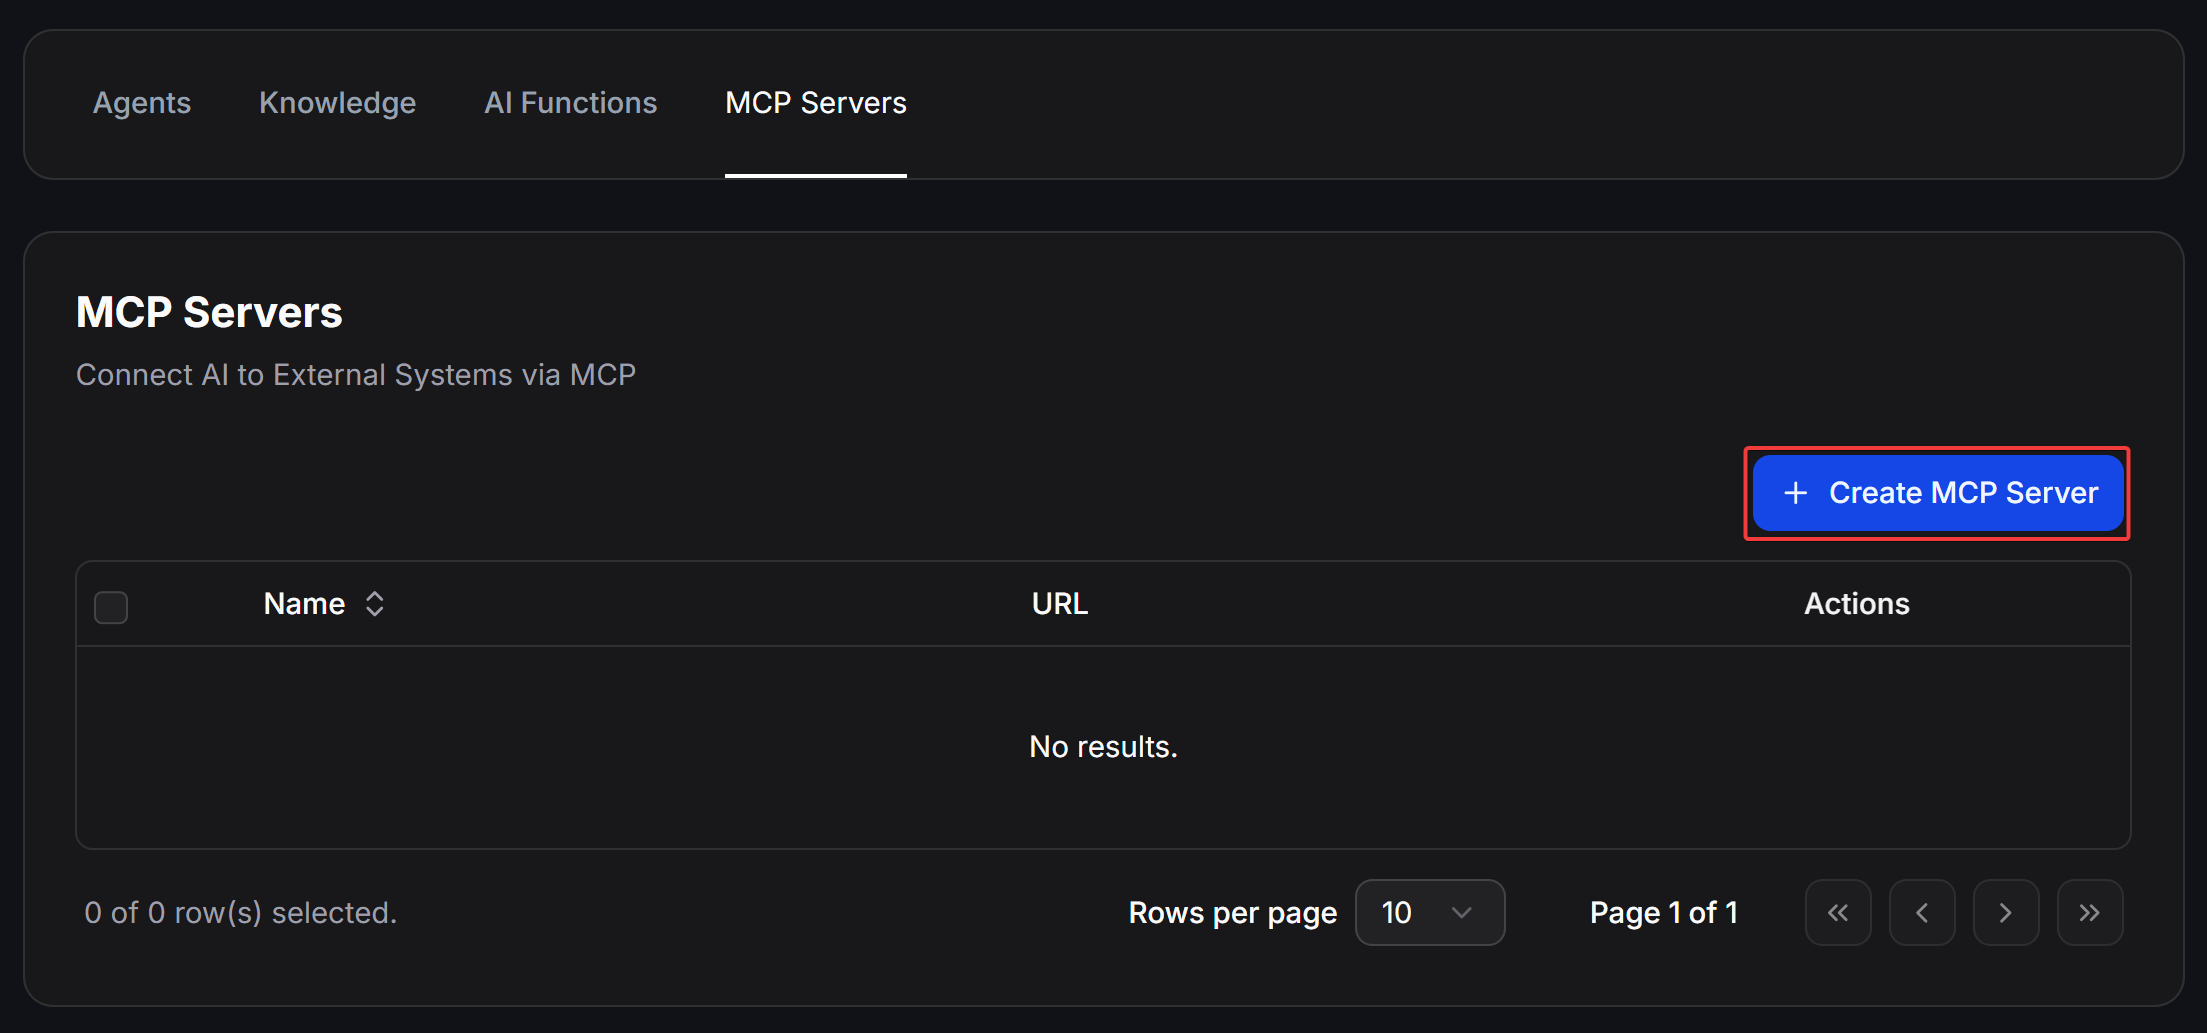The width and height of the screenshot is (2207, 1033).
Task: Click the 'MCP Servers' page heading
Action: tap(209, 313)
